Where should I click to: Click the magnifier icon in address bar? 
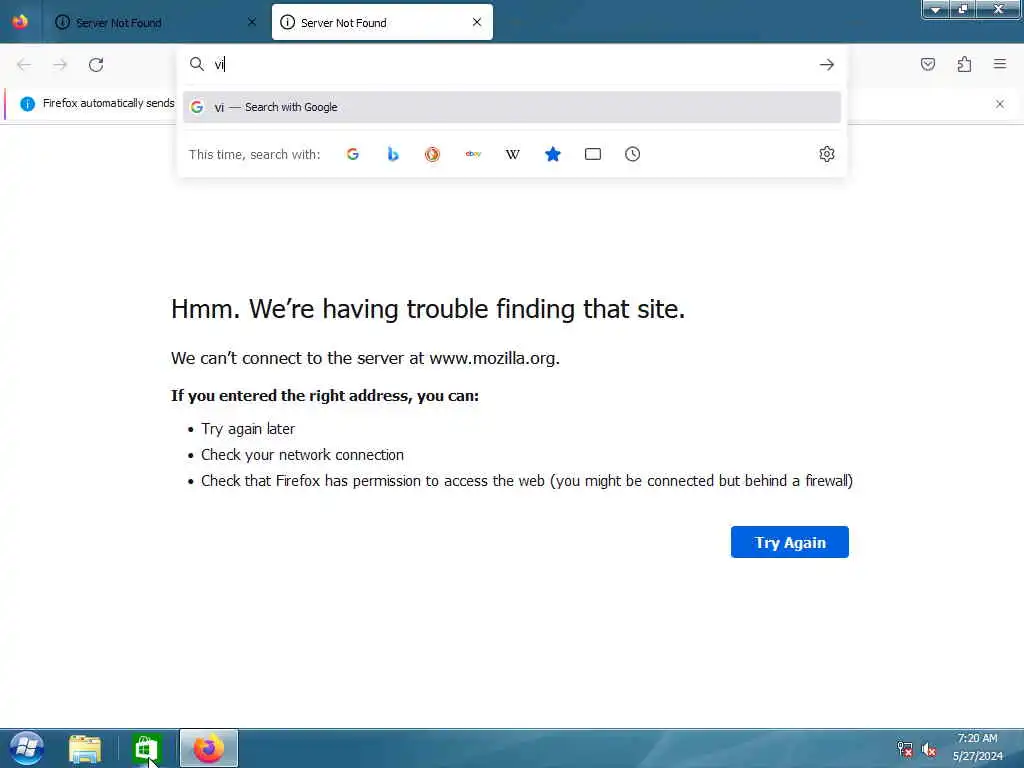click(197, 64)
